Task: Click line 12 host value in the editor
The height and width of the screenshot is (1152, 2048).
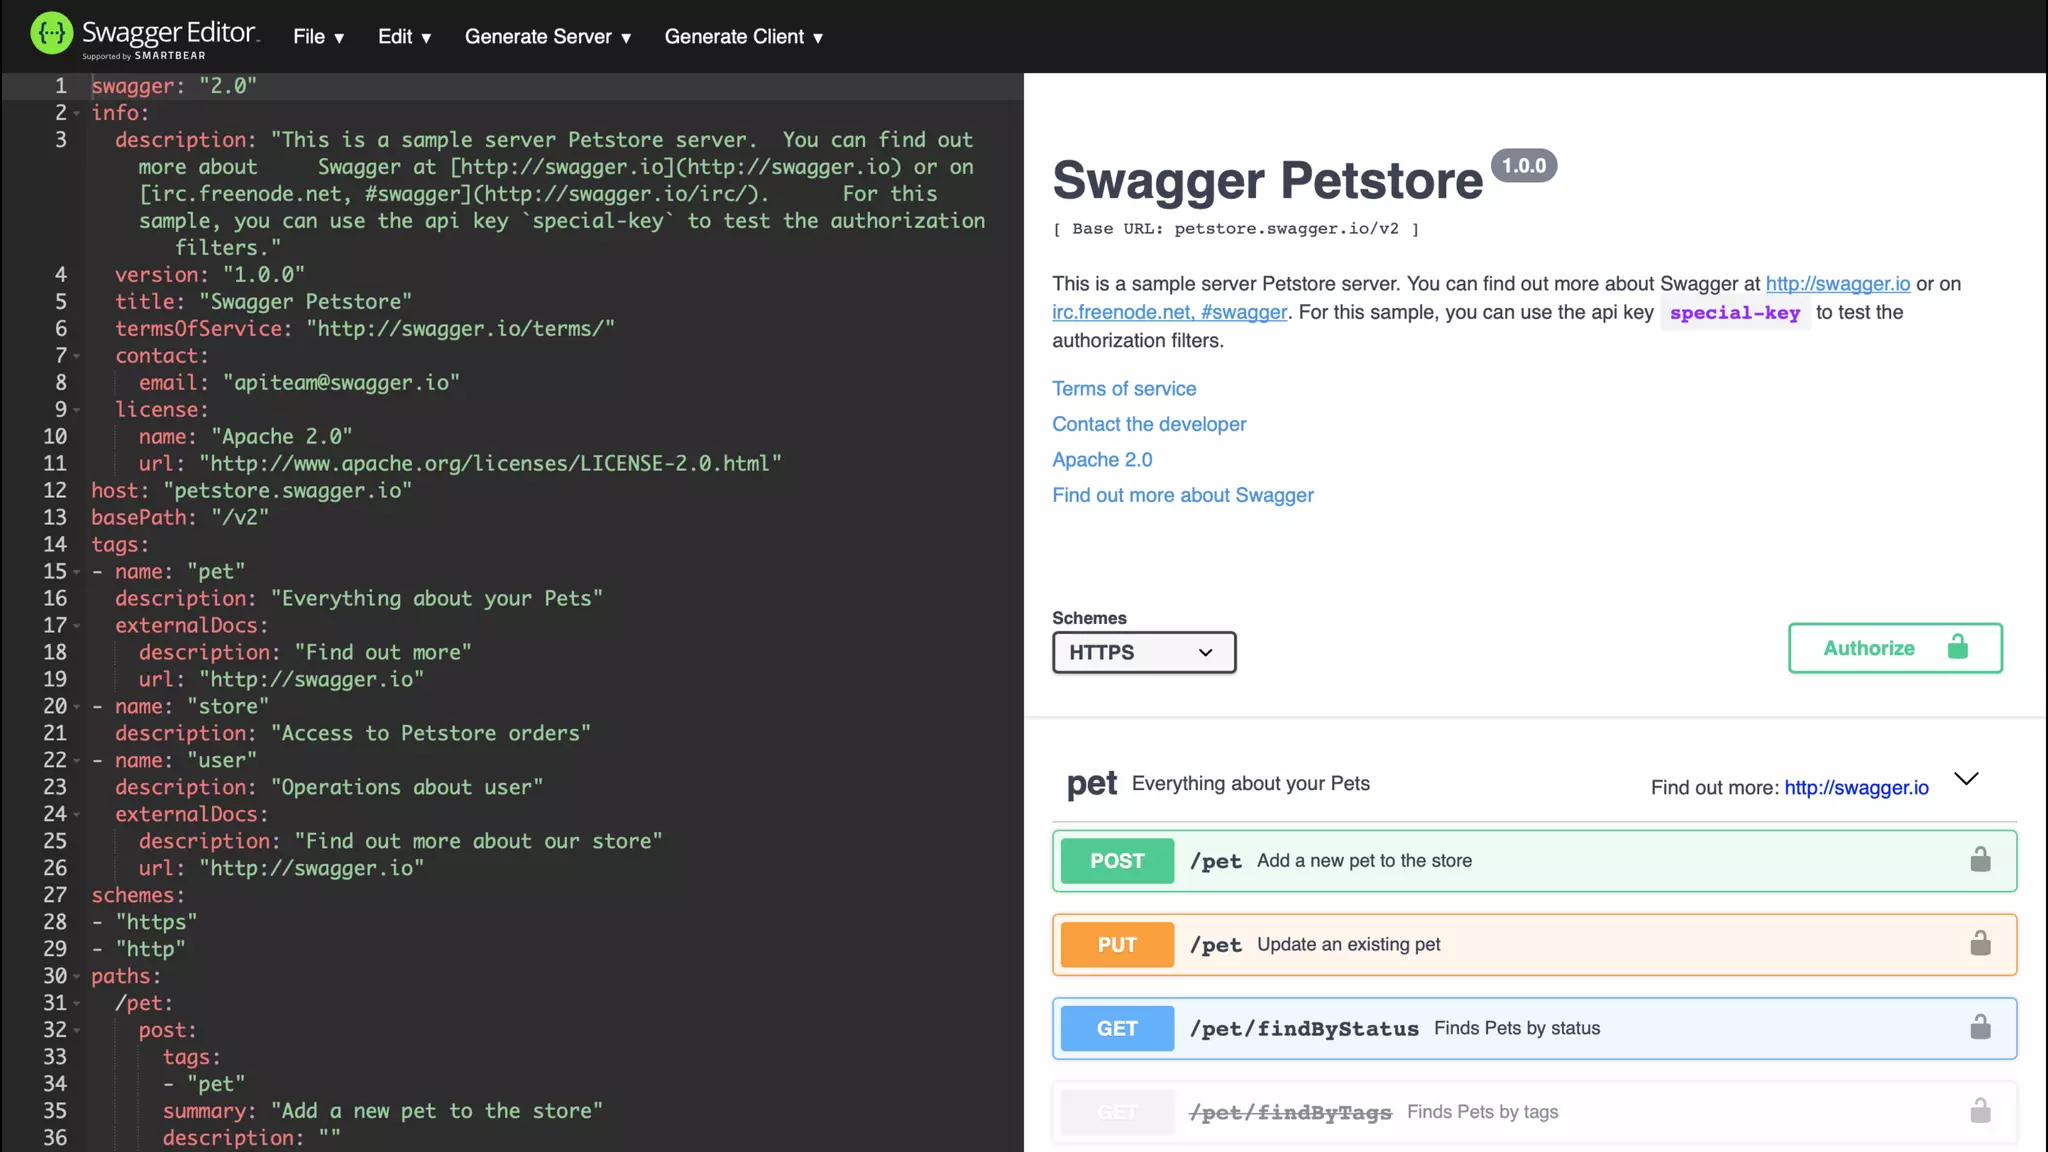Action: 287,491
